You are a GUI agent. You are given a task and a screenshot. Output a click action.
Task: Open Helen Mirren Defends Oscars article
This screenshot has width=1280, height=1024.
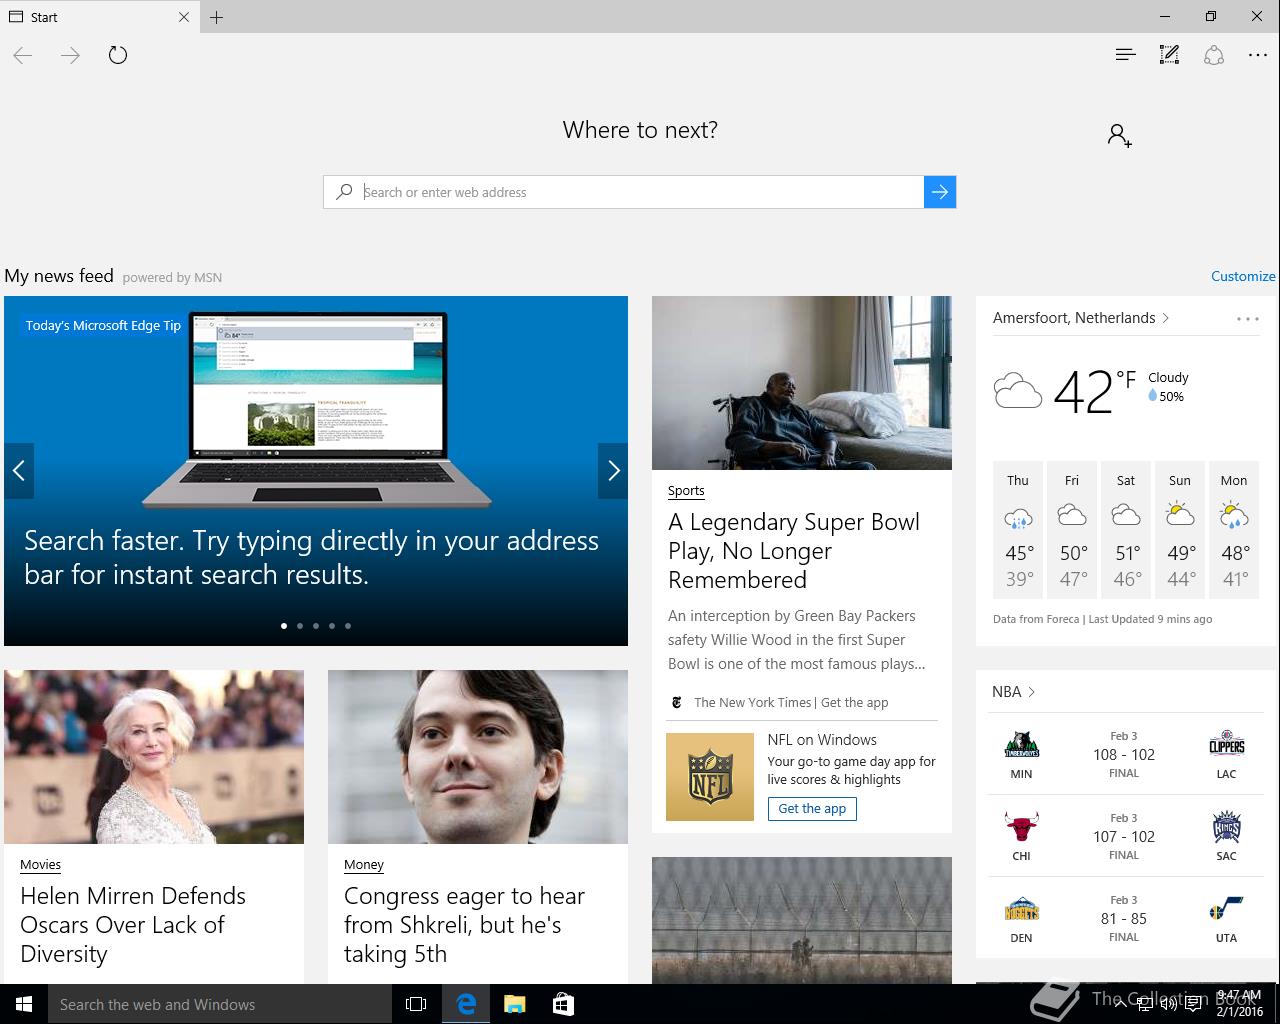(x=133, y=925)
